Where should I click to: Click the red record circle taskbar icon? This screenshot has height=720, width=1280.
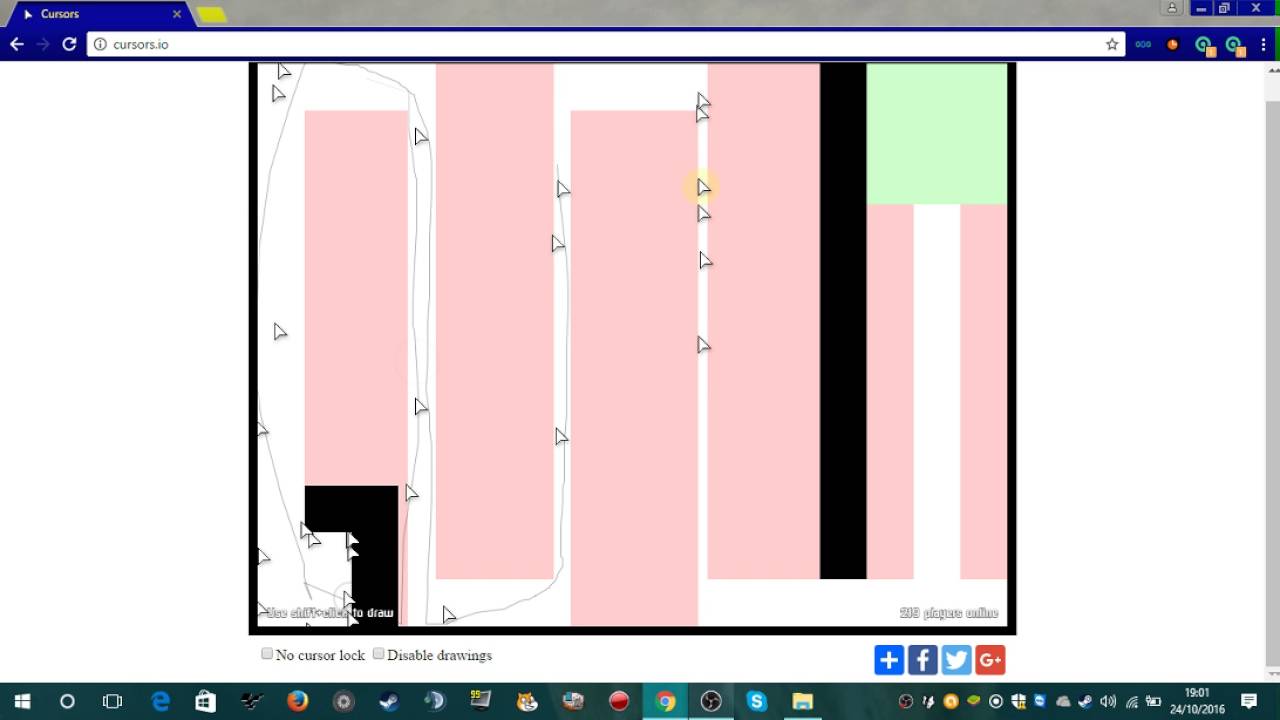click(x=619, y=701)
